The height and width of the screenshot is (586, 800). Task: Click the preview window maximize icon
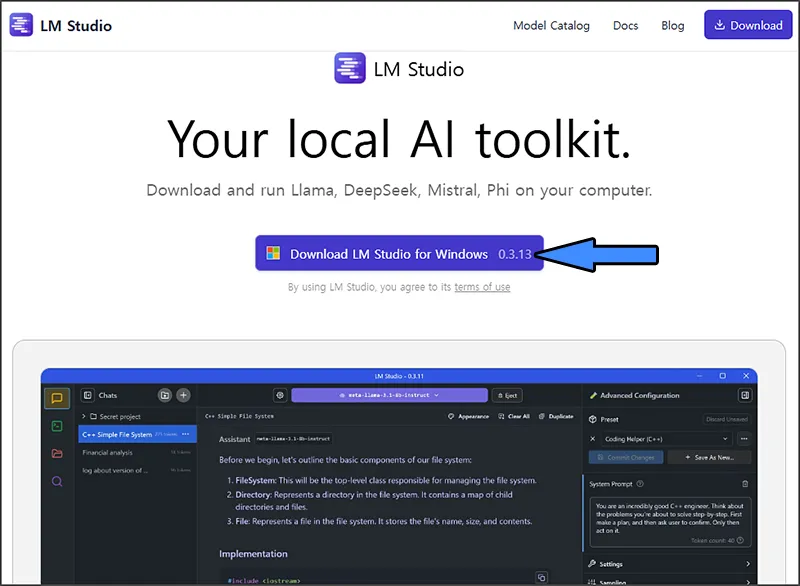tap(722, 376)
